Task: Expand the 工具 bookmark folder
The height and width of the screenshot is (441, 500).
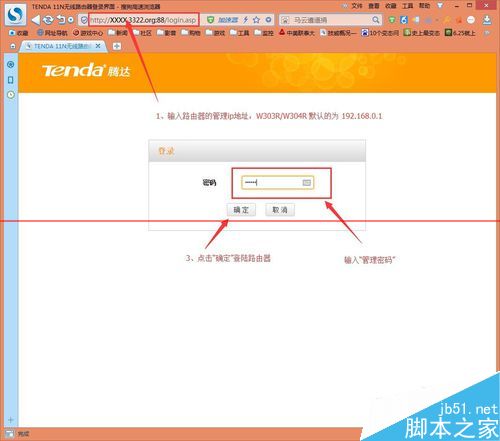Action: [x=240, y=33]
